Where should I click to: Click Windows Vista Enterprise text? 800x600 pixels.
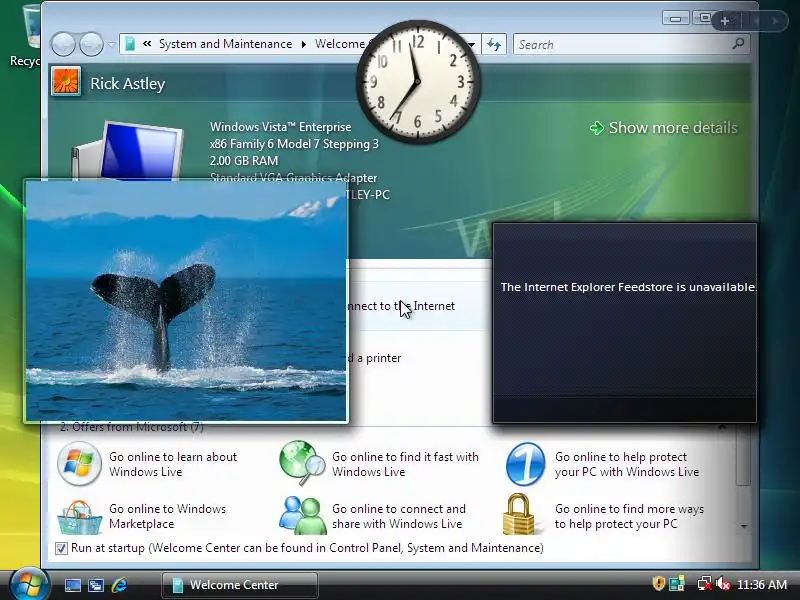pyautogui.click(x=280, y=127)
